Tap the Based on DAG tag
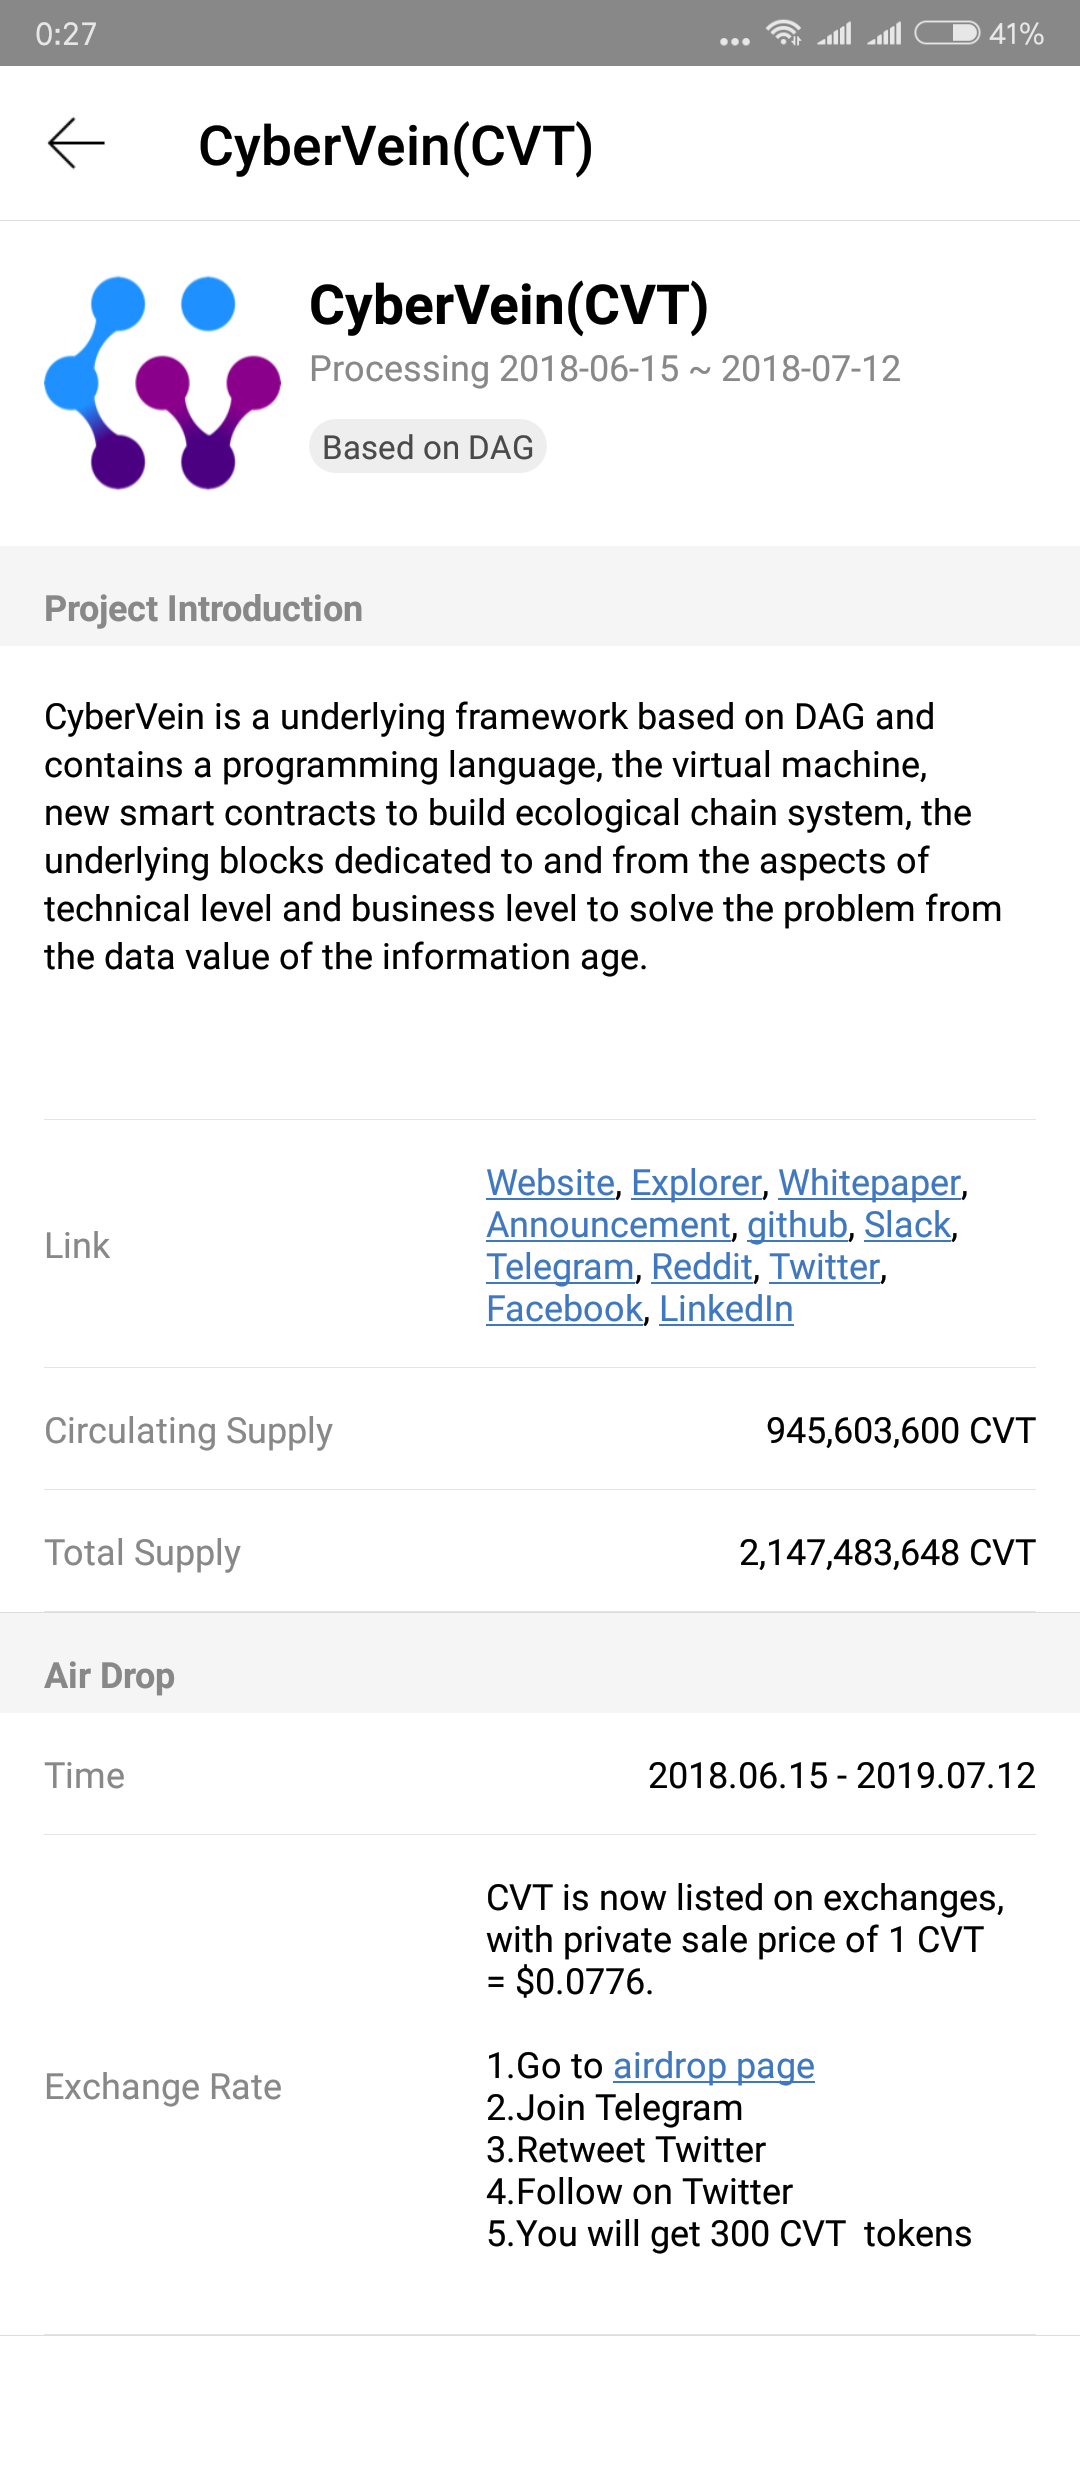This screenshot has width=1080, height=2466. tap(428, 447)
